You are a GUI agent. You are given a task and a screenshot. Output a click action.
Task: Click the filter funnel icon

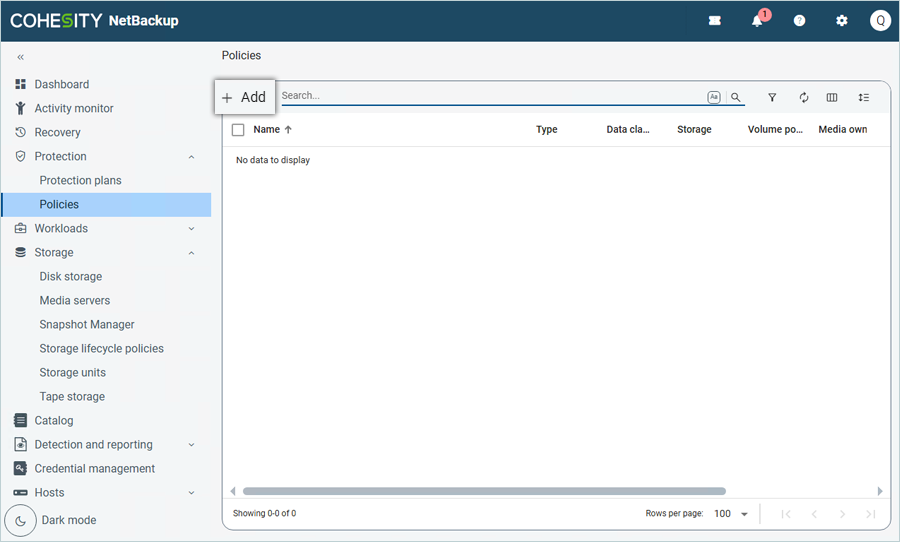coord(772,98)
